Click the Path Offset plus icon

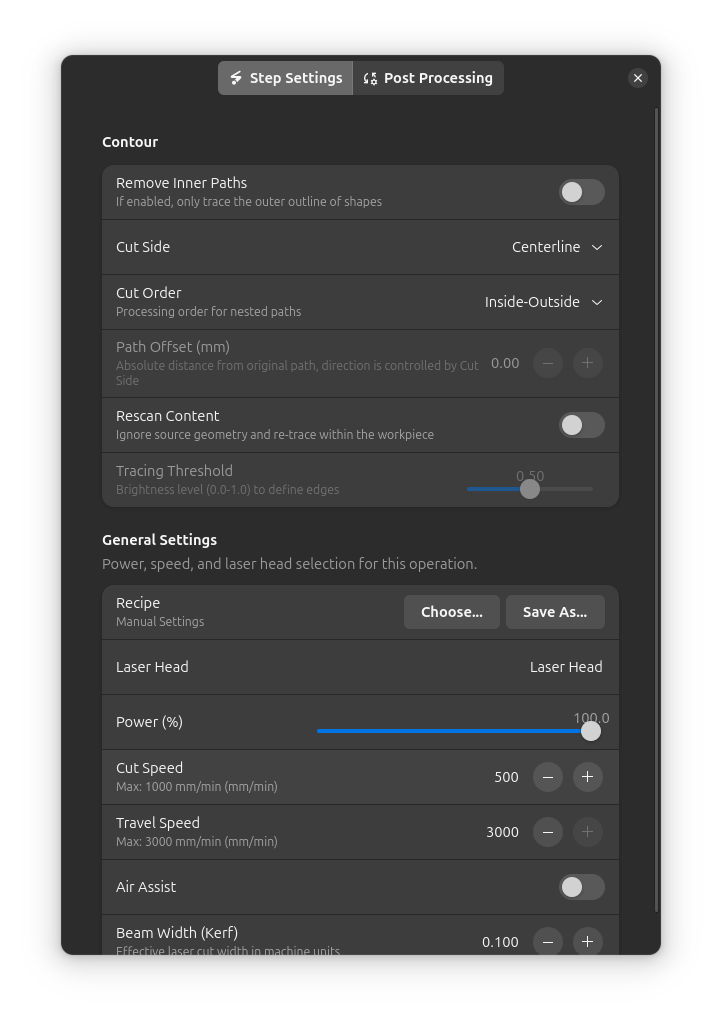click(587, 363)
